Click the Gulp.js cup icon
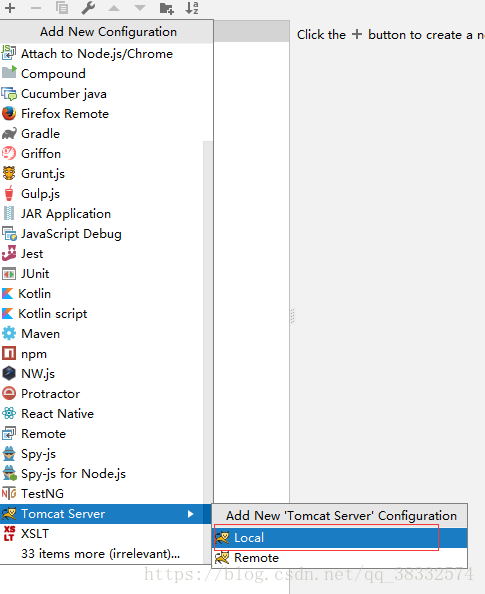 pos(9,194)
